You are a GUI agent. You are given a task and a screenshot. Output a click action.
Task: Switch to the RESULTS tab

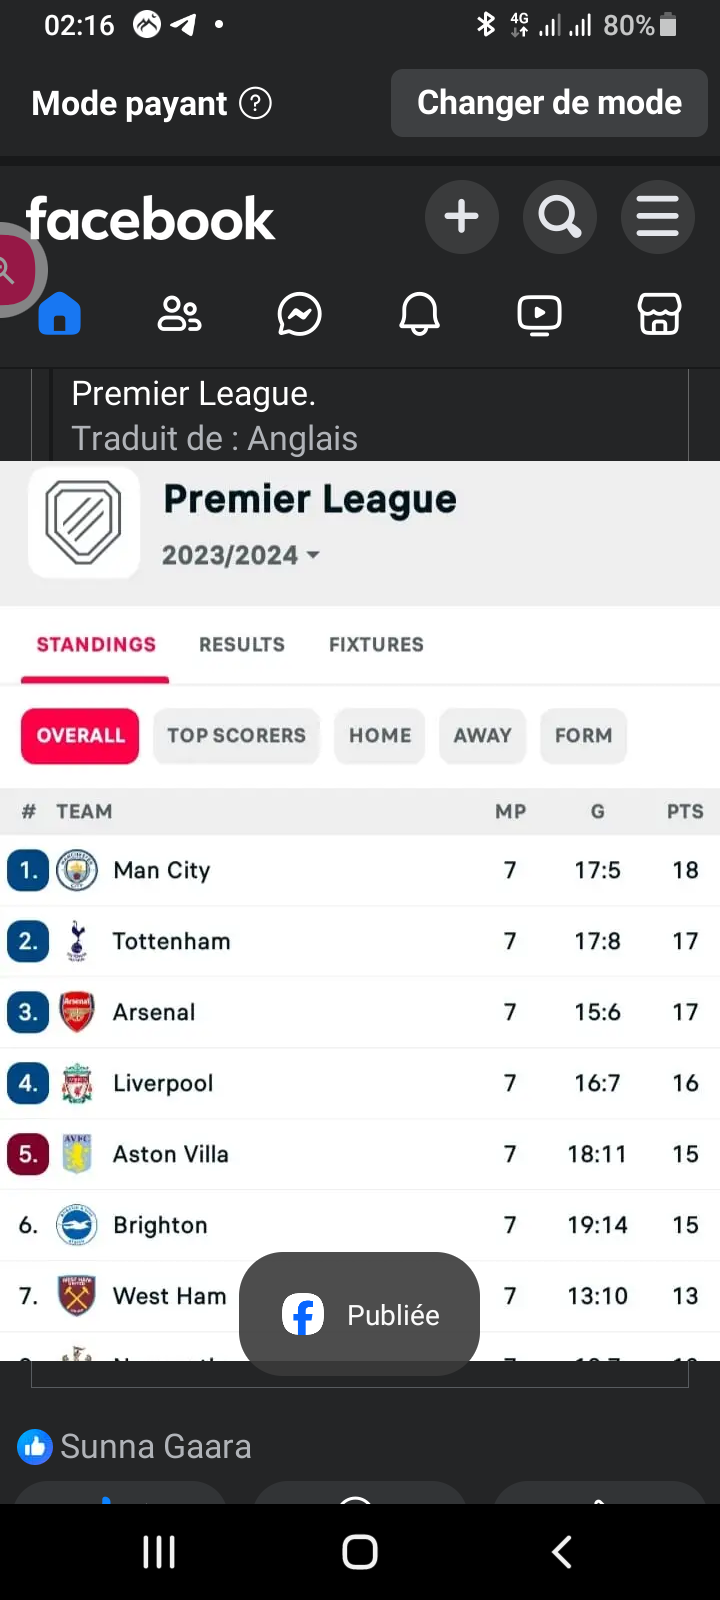(x=242, y=645)
